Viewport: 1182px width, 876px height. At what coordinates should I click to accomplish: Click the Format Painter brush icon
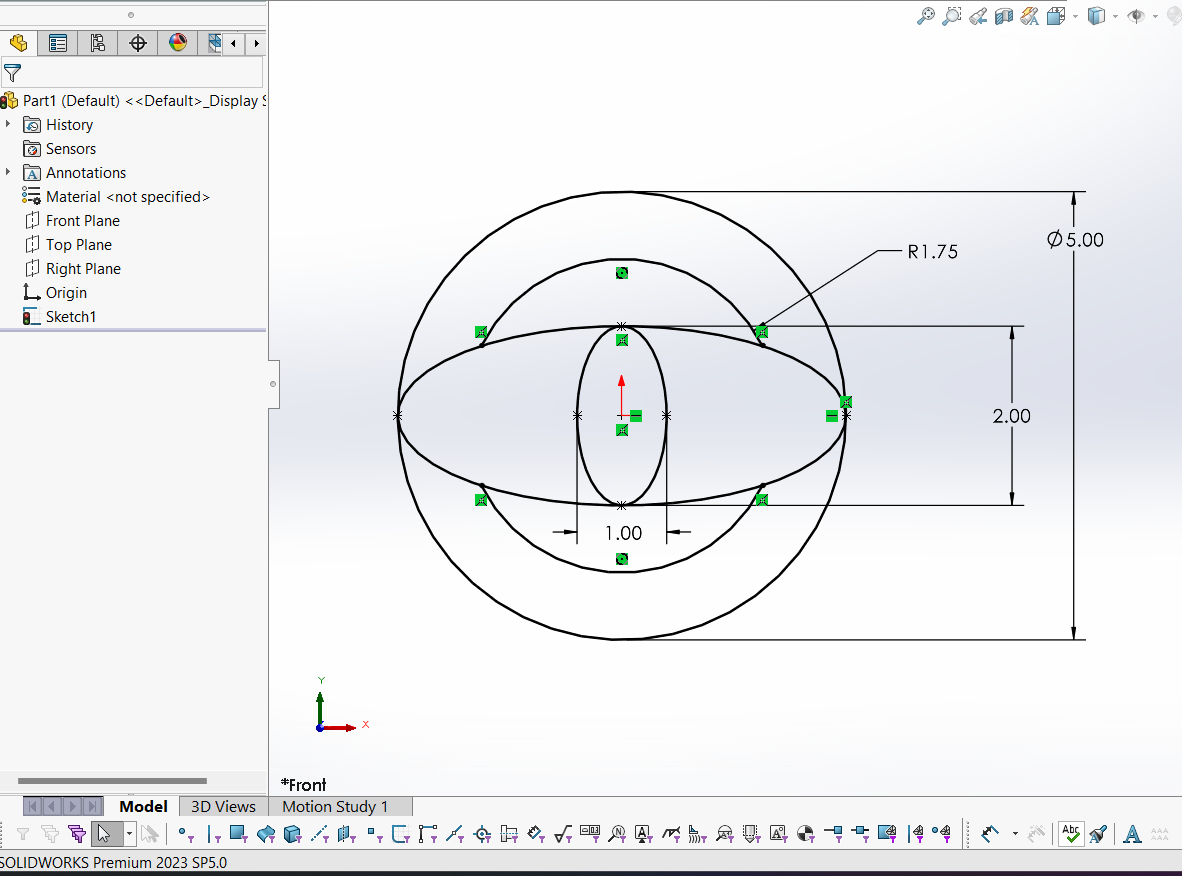[x=1098, y=834]
